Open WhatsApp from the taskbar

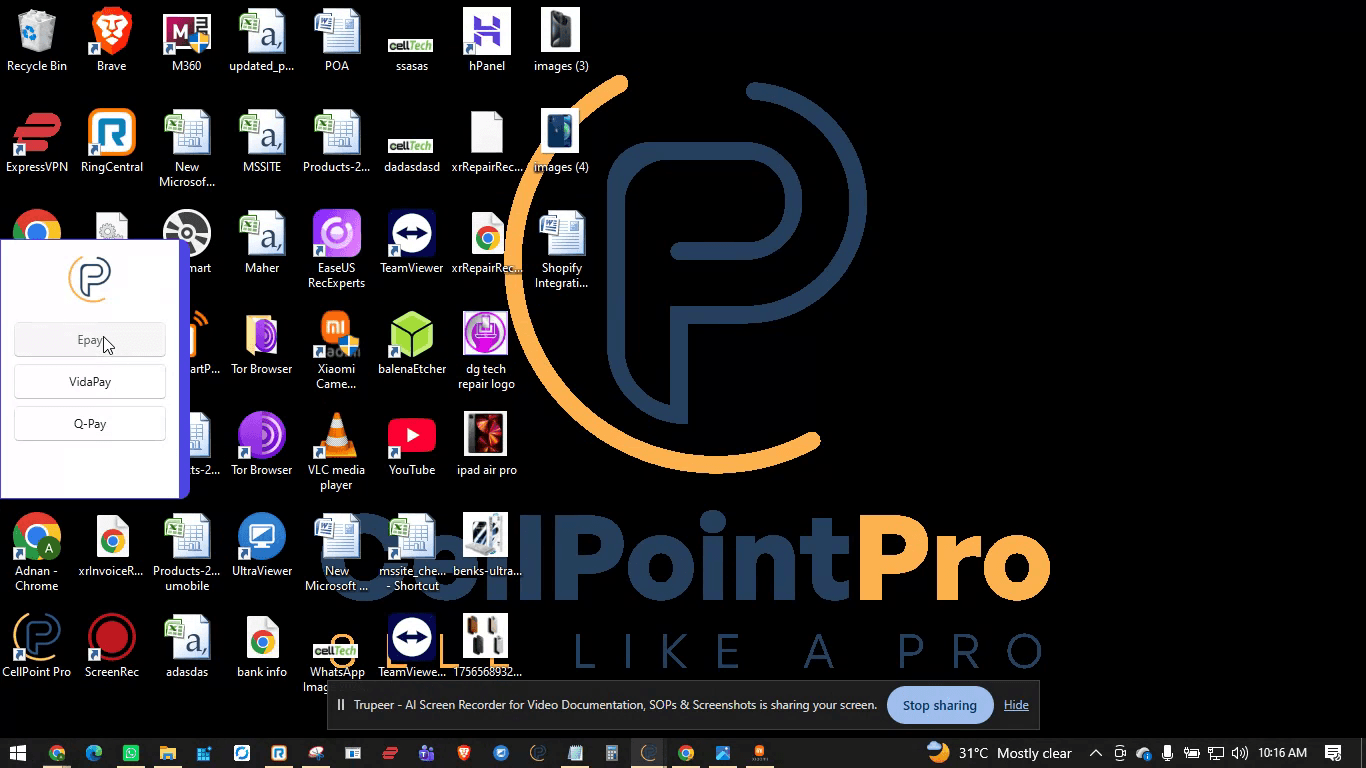coord(131,753)
